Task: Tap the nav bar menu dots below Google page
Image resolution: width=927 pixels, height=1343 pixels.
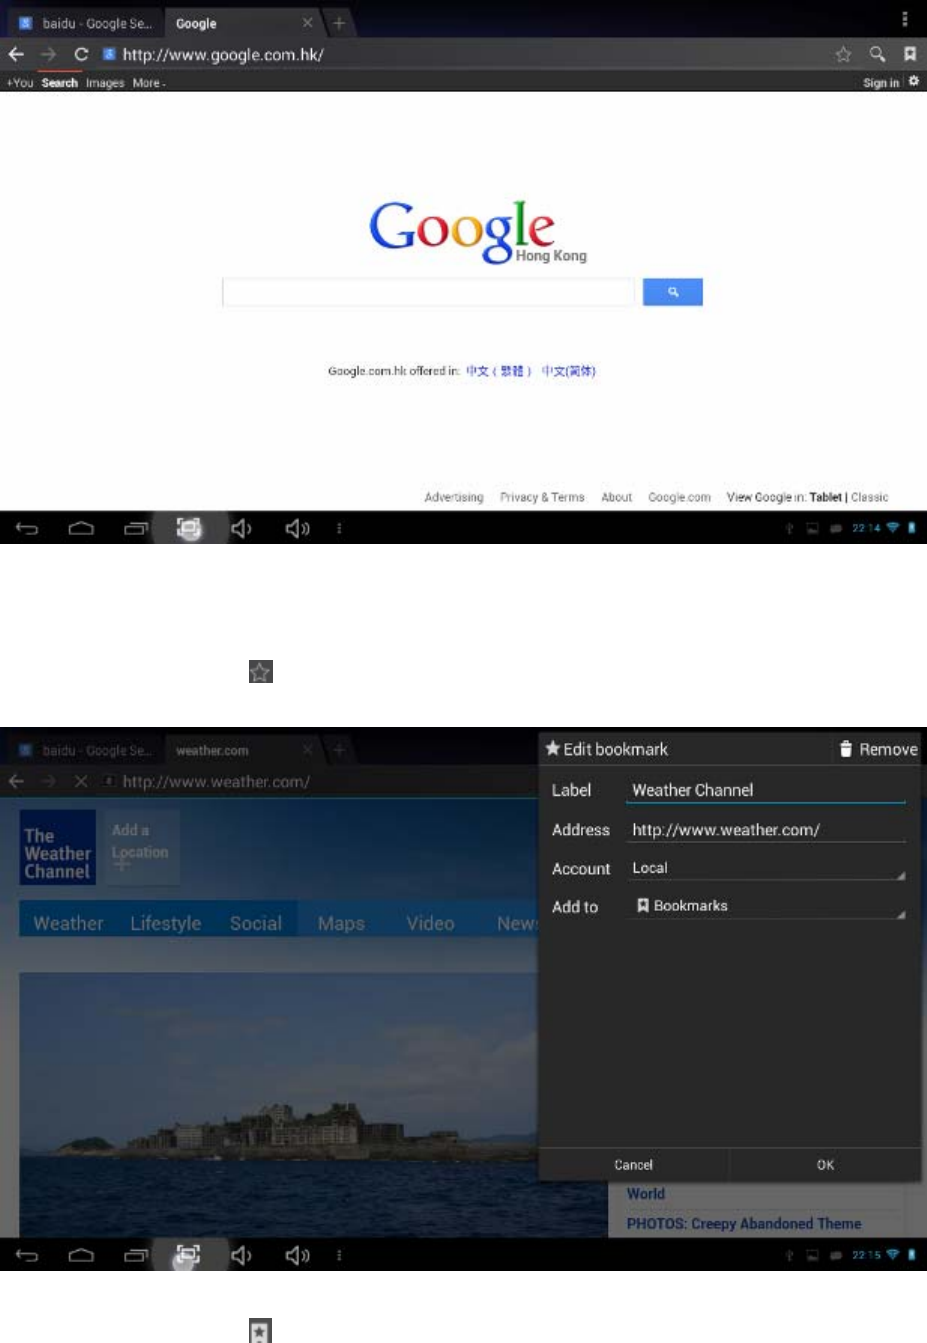Action: [x=339, y=528]
